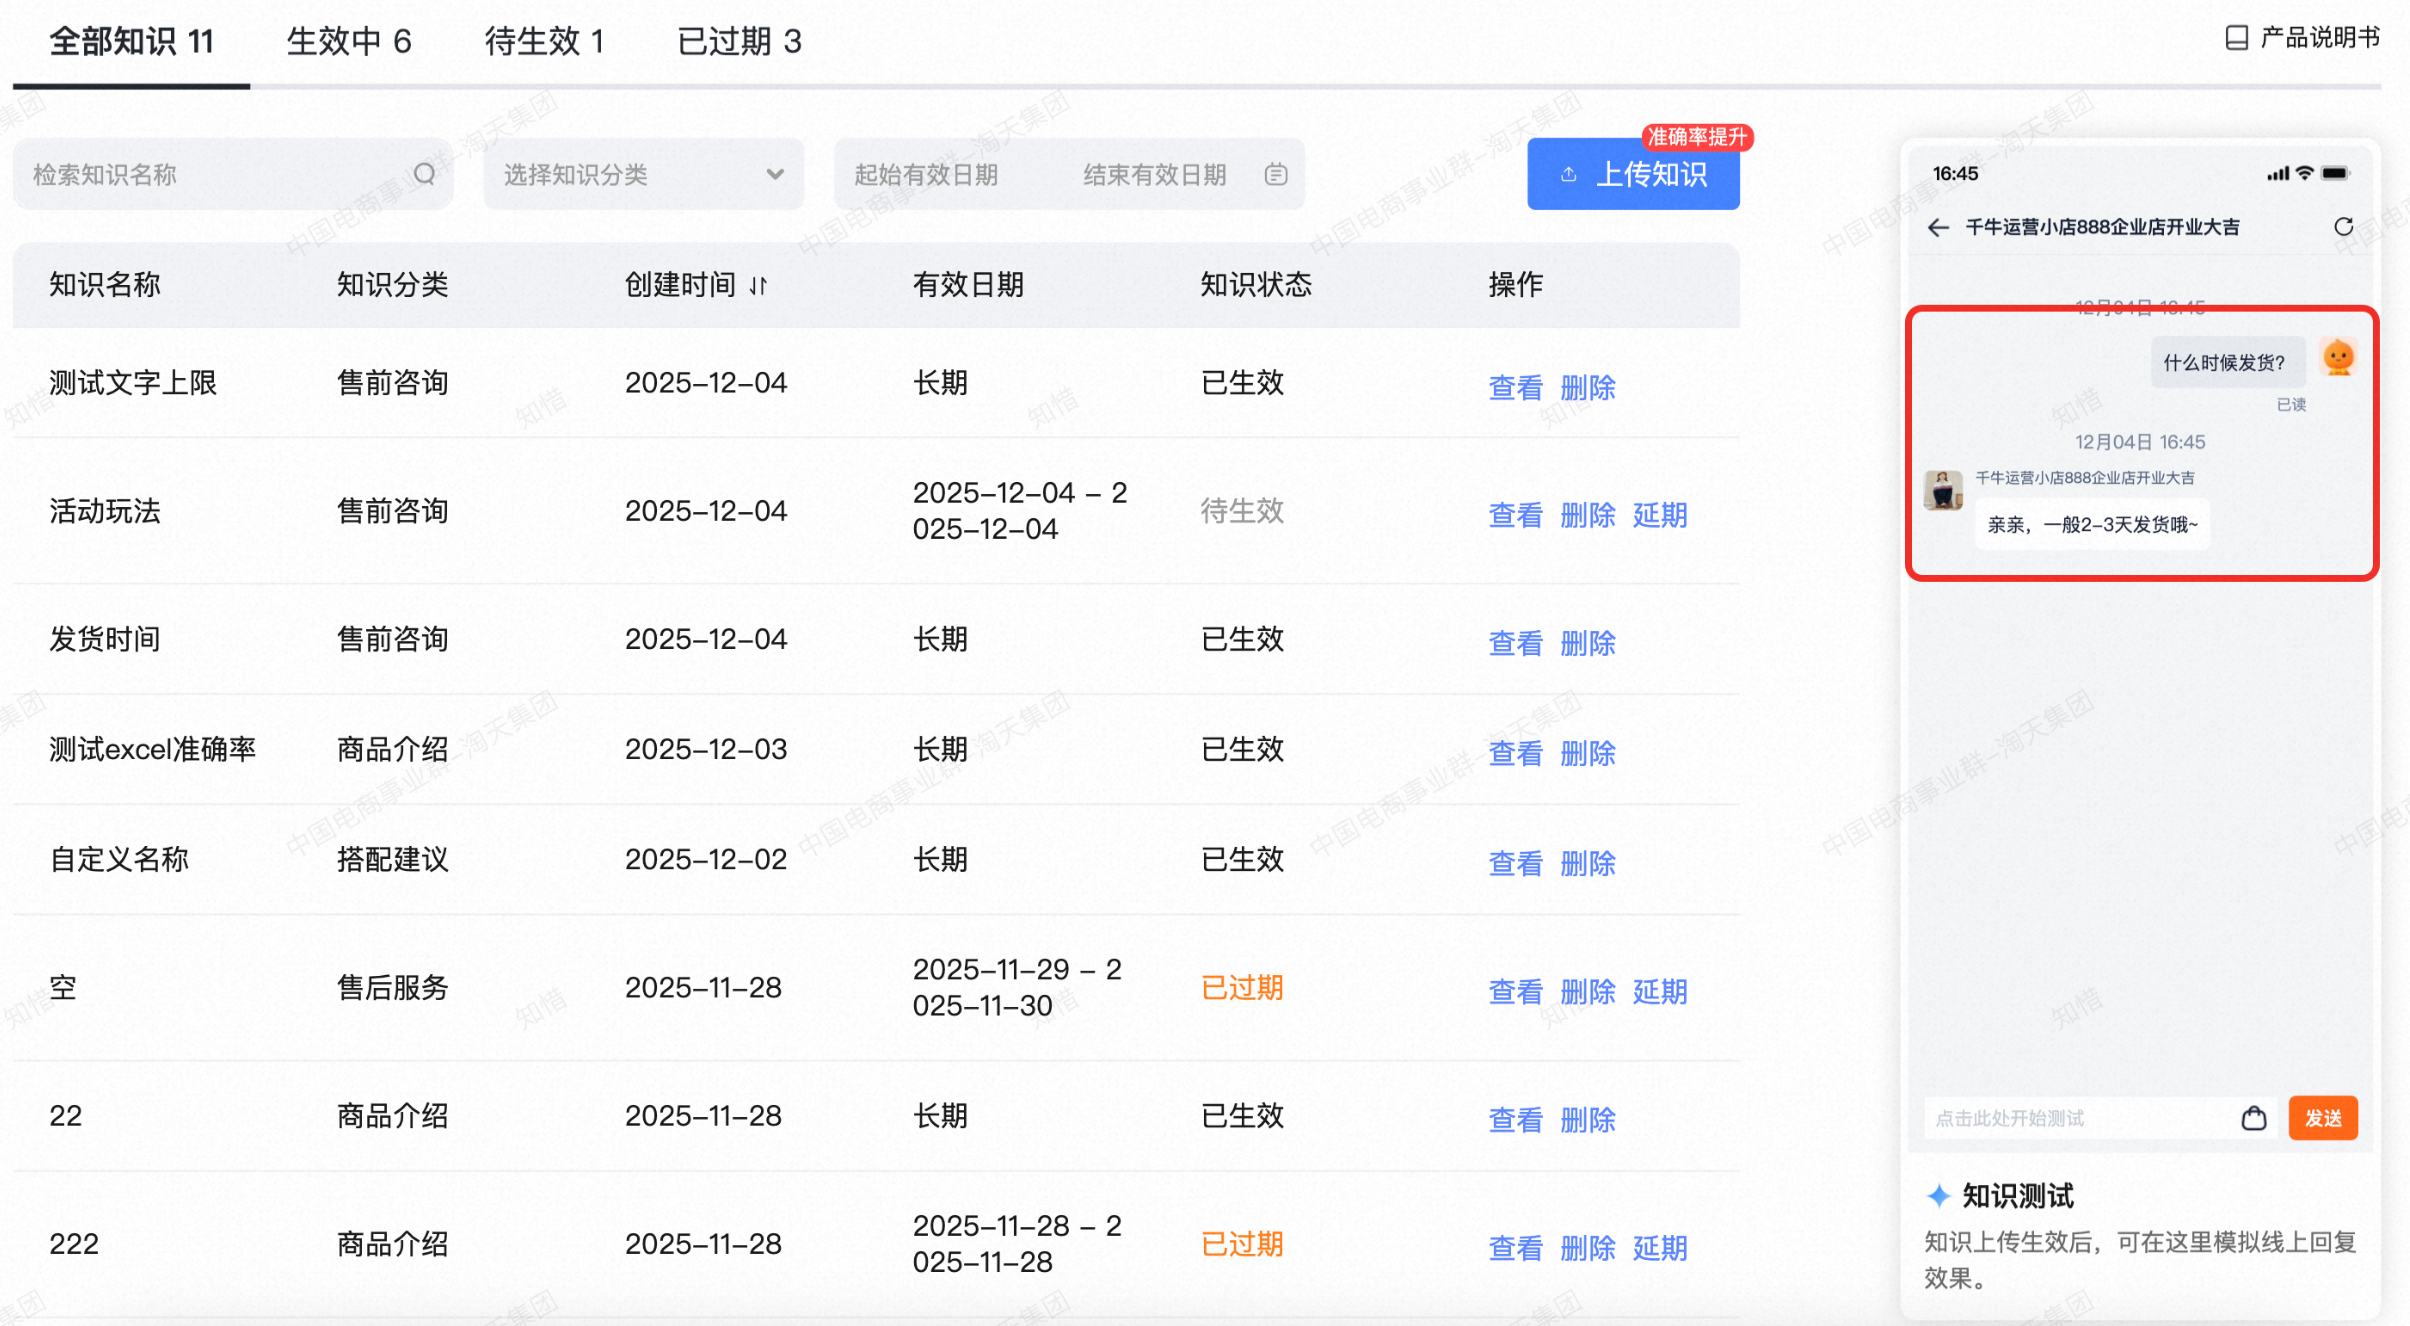2410x1326 pixels.
Task: Delete the 测试excel准确率 entry
Action: [x=1588, y=753]
